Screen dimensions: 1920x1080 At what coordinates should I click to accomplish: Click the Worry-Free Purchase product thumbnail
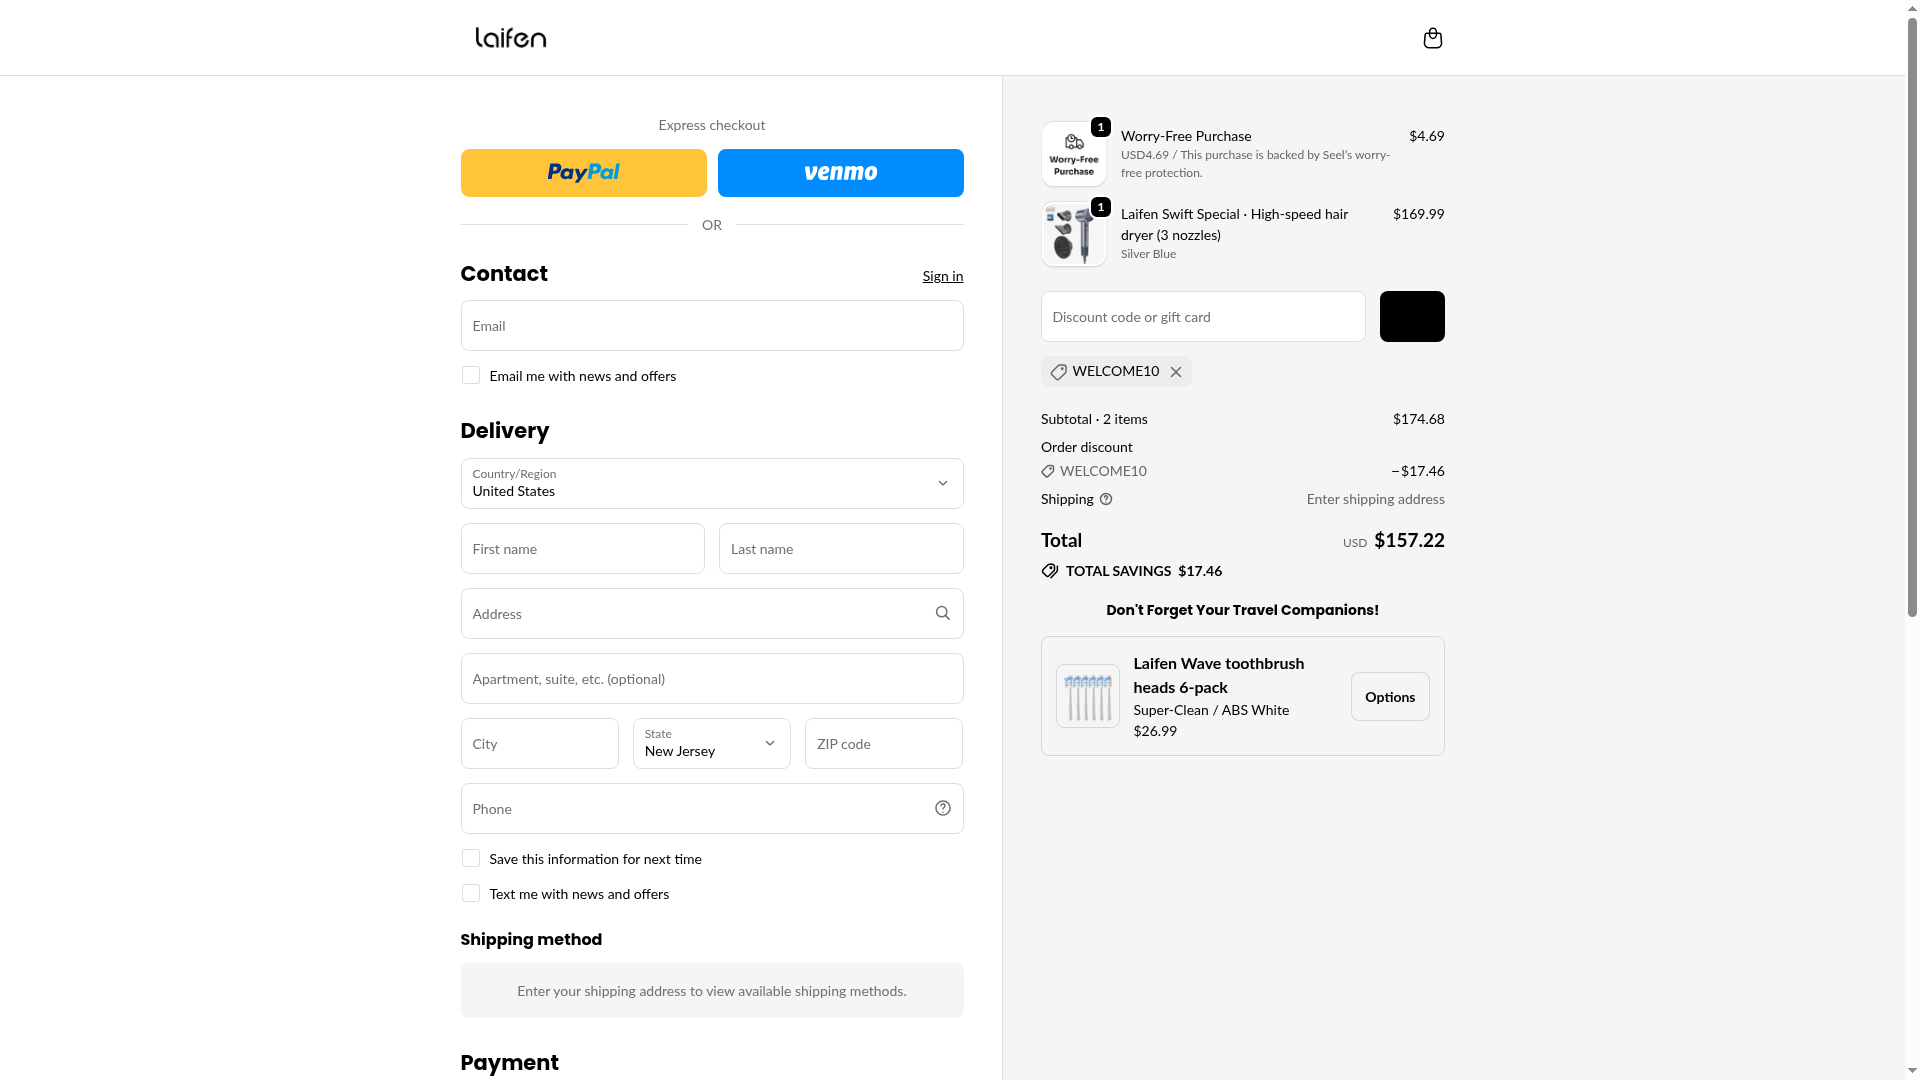tap(1073, 154)
